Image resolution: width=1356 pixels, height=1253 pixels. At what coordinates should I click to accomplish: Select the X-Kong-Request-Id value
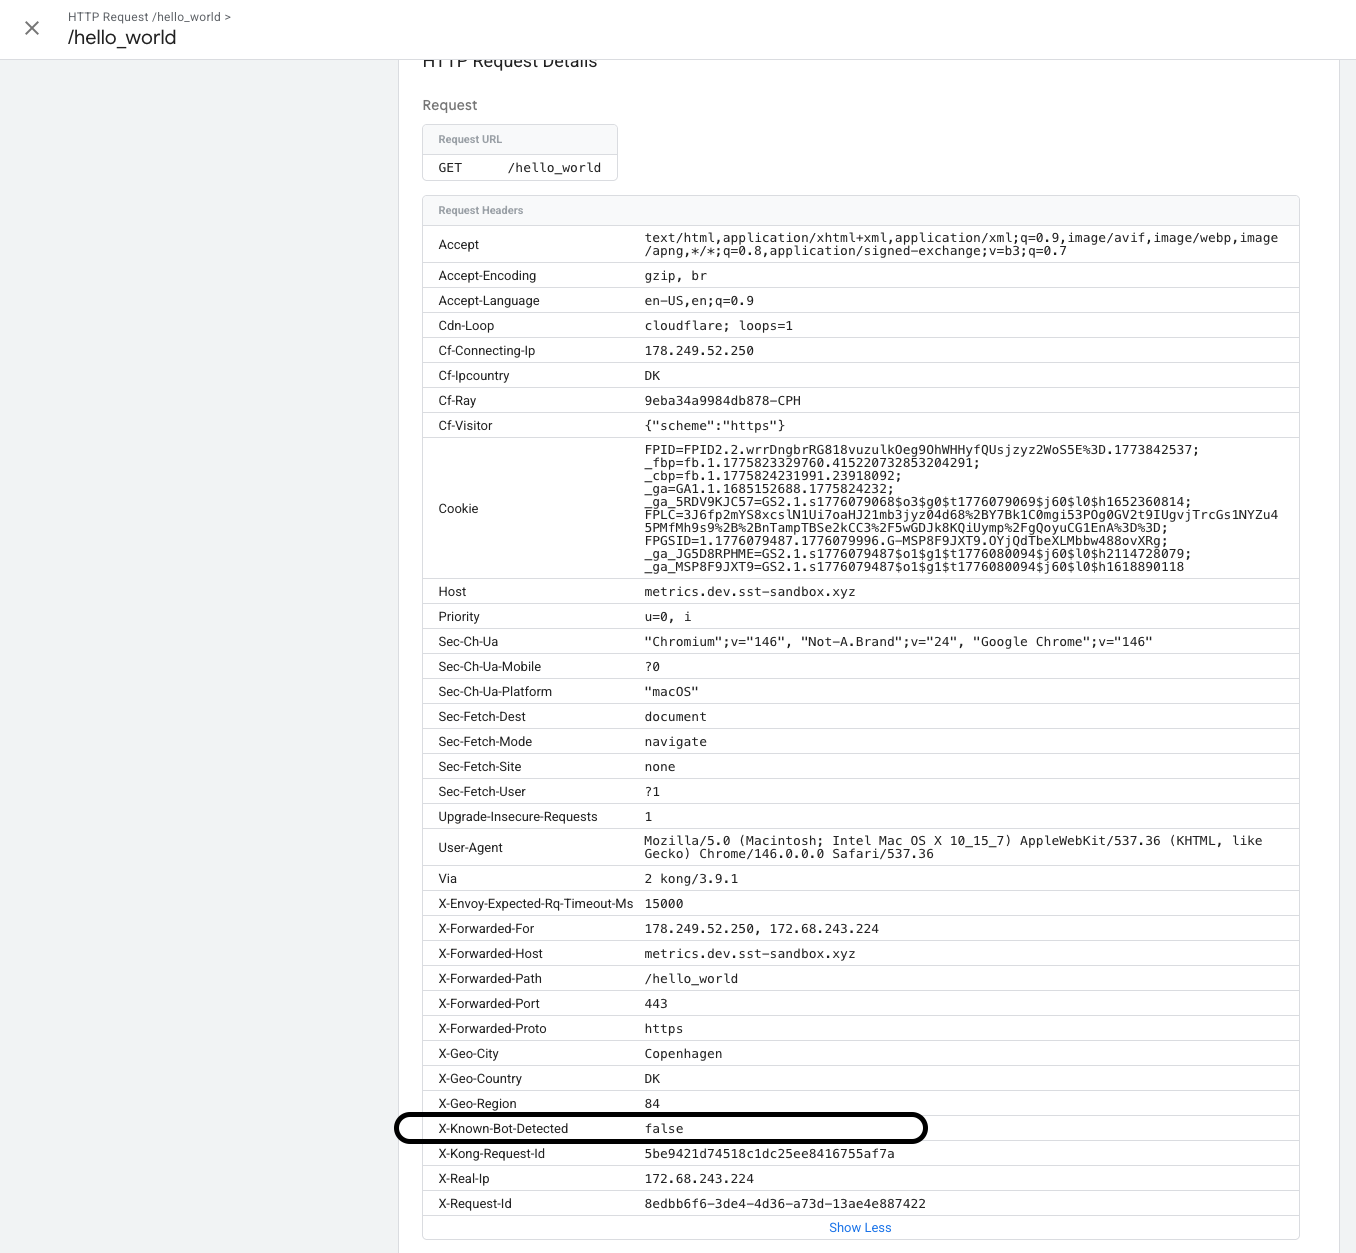coord(769,1154)
